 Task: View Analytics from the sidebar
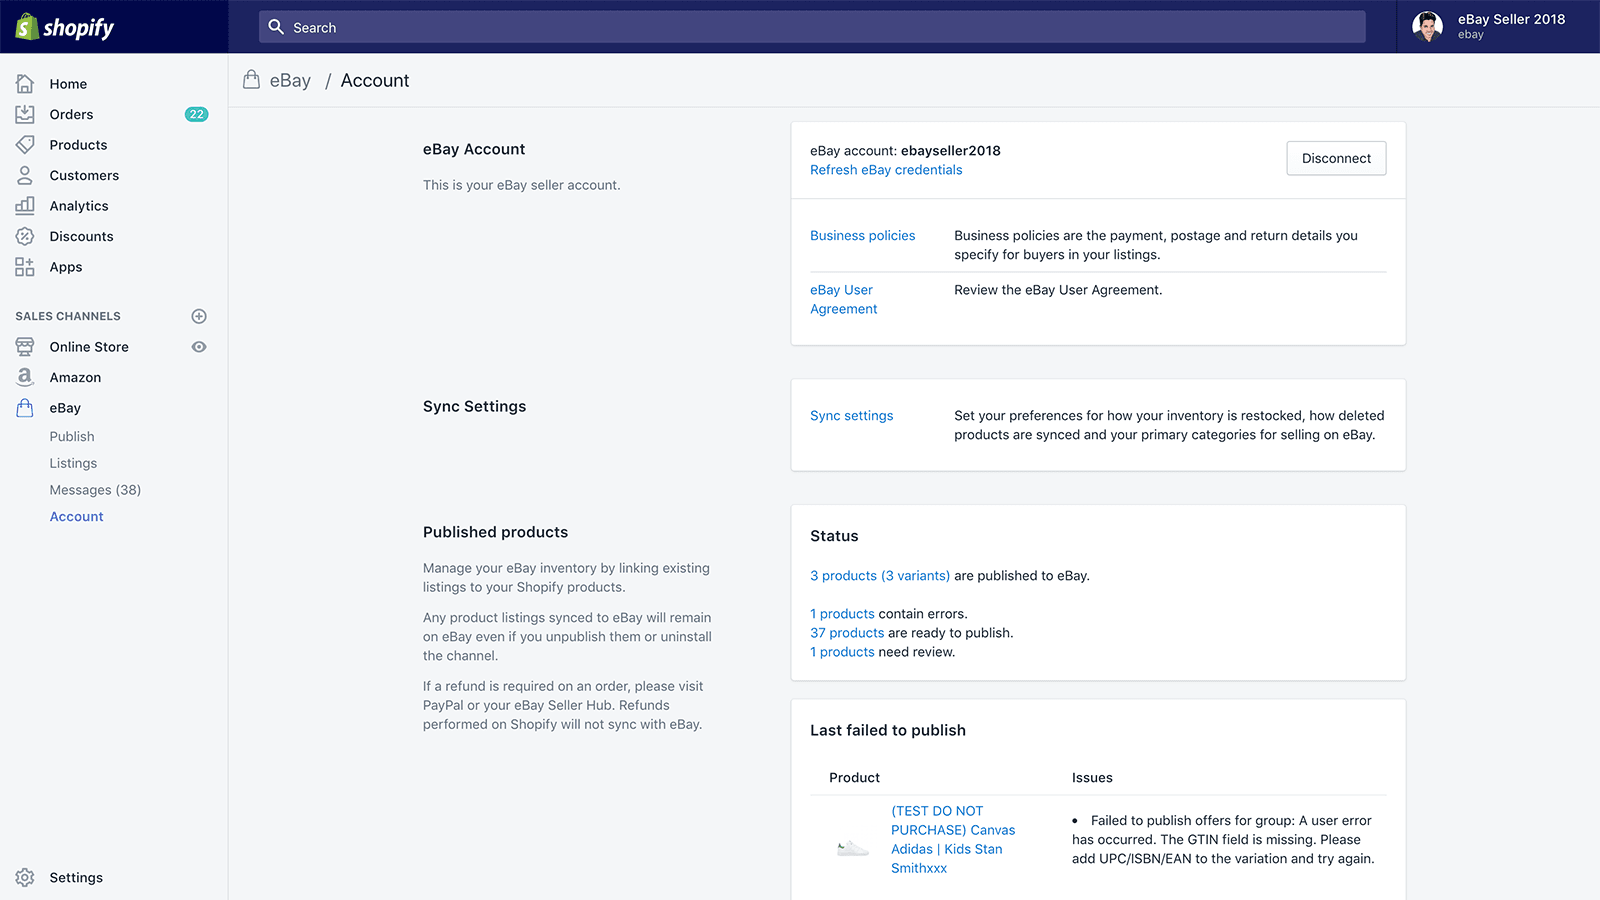pos(78,205)
